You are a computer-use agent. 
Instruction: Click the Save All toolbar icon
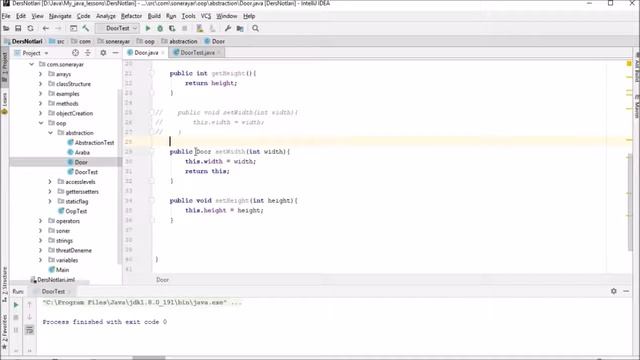click(18, 29)
